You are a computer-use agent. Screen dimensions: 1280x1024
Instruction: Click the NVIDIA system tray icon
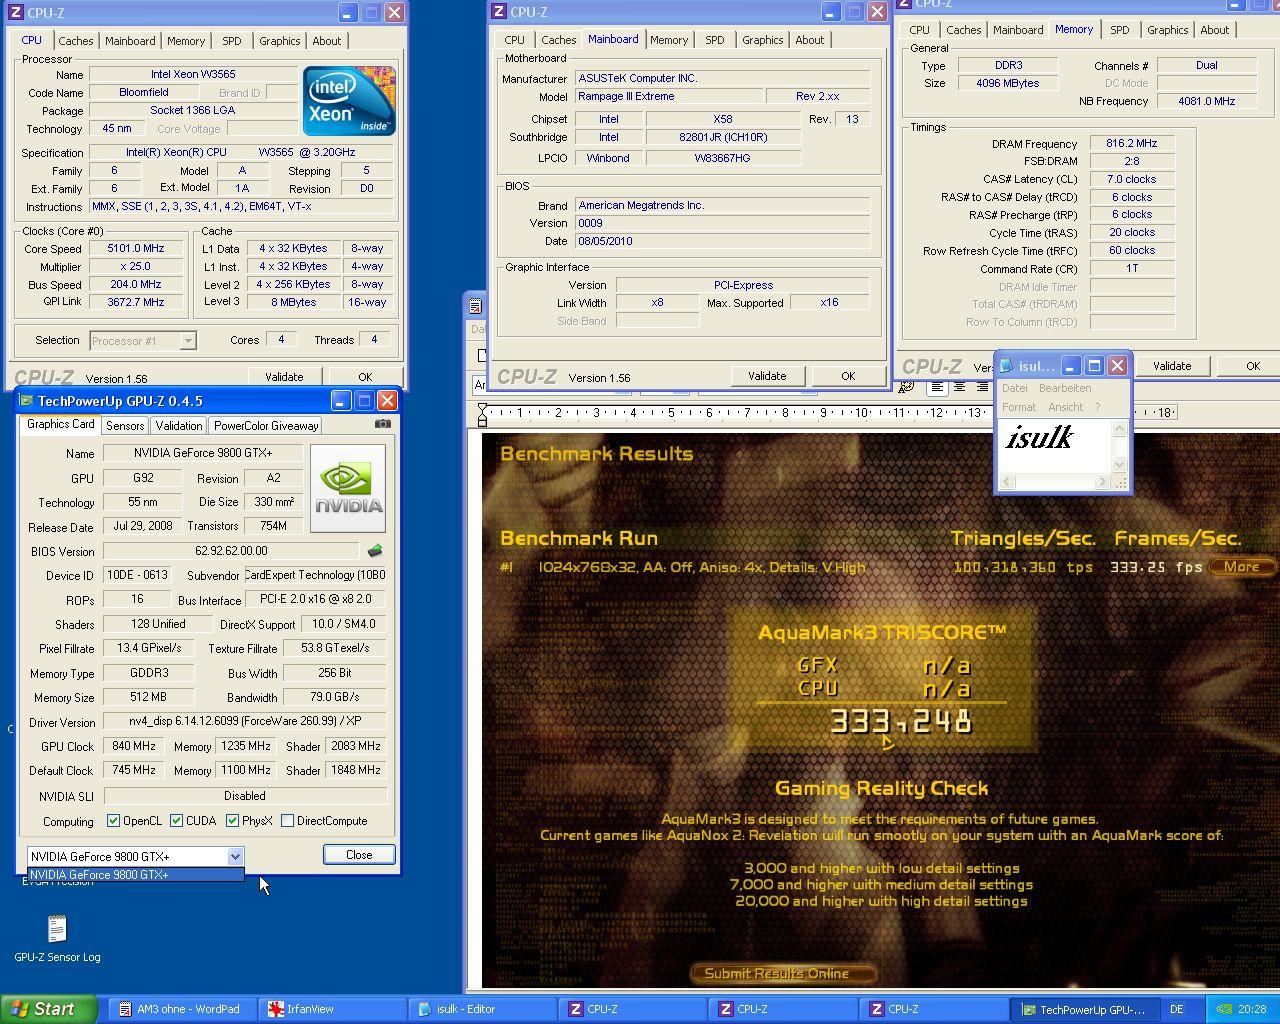point(1223,1009)
